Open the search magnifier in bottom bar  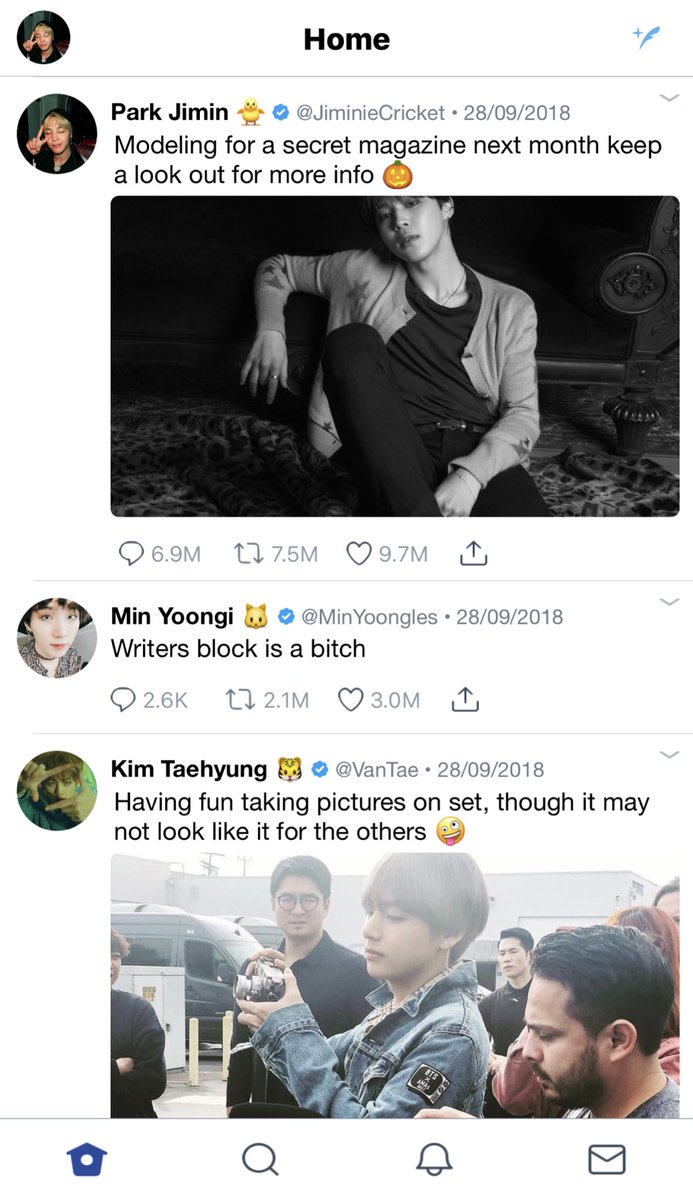click(260, 1160)
